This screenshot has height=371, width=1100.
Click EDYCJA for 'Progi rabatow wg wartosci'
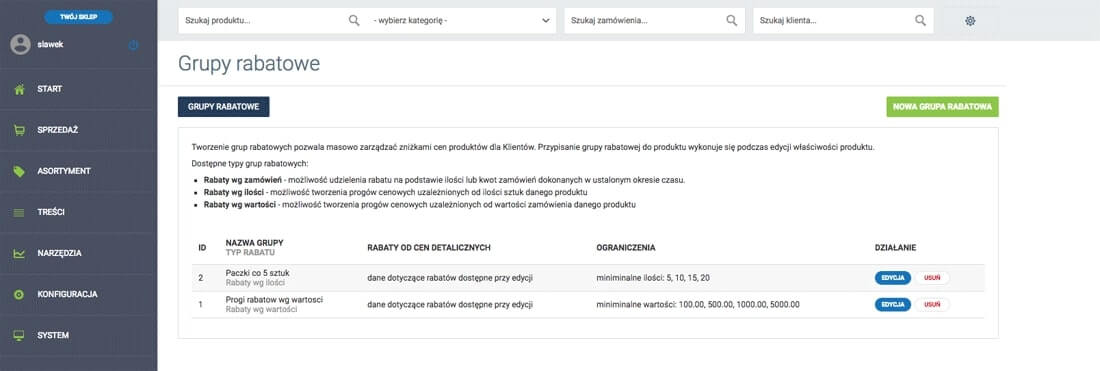pos(892,304)
